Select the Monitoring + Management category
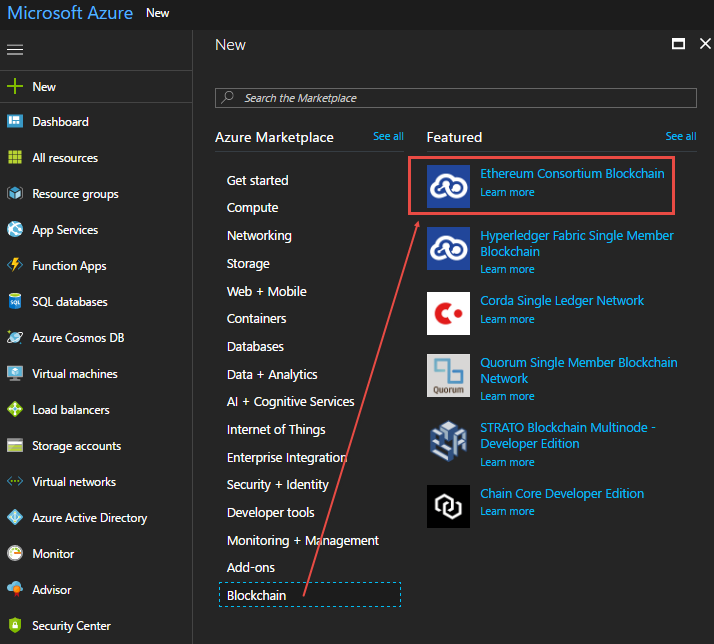 (302, 541)
